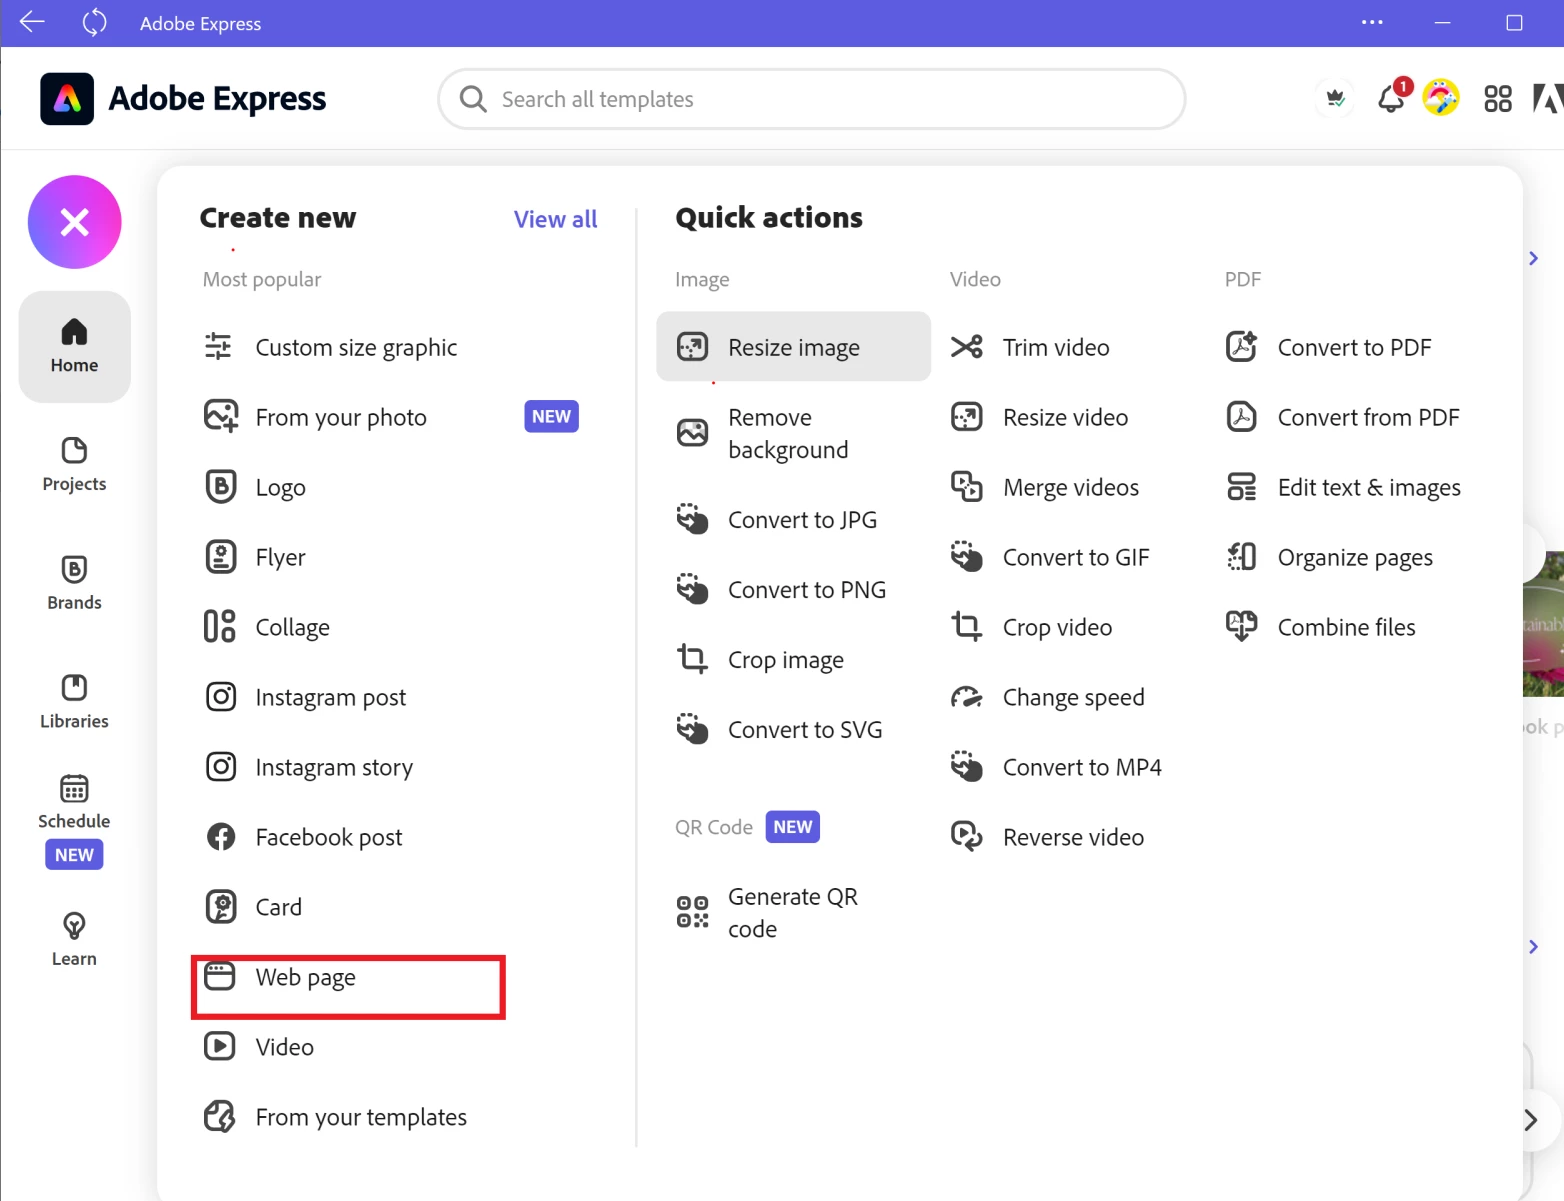The height and width of the screenshot is (1201, 1564).
Task: Select Edit text & images
Action: click(1344, 487)
